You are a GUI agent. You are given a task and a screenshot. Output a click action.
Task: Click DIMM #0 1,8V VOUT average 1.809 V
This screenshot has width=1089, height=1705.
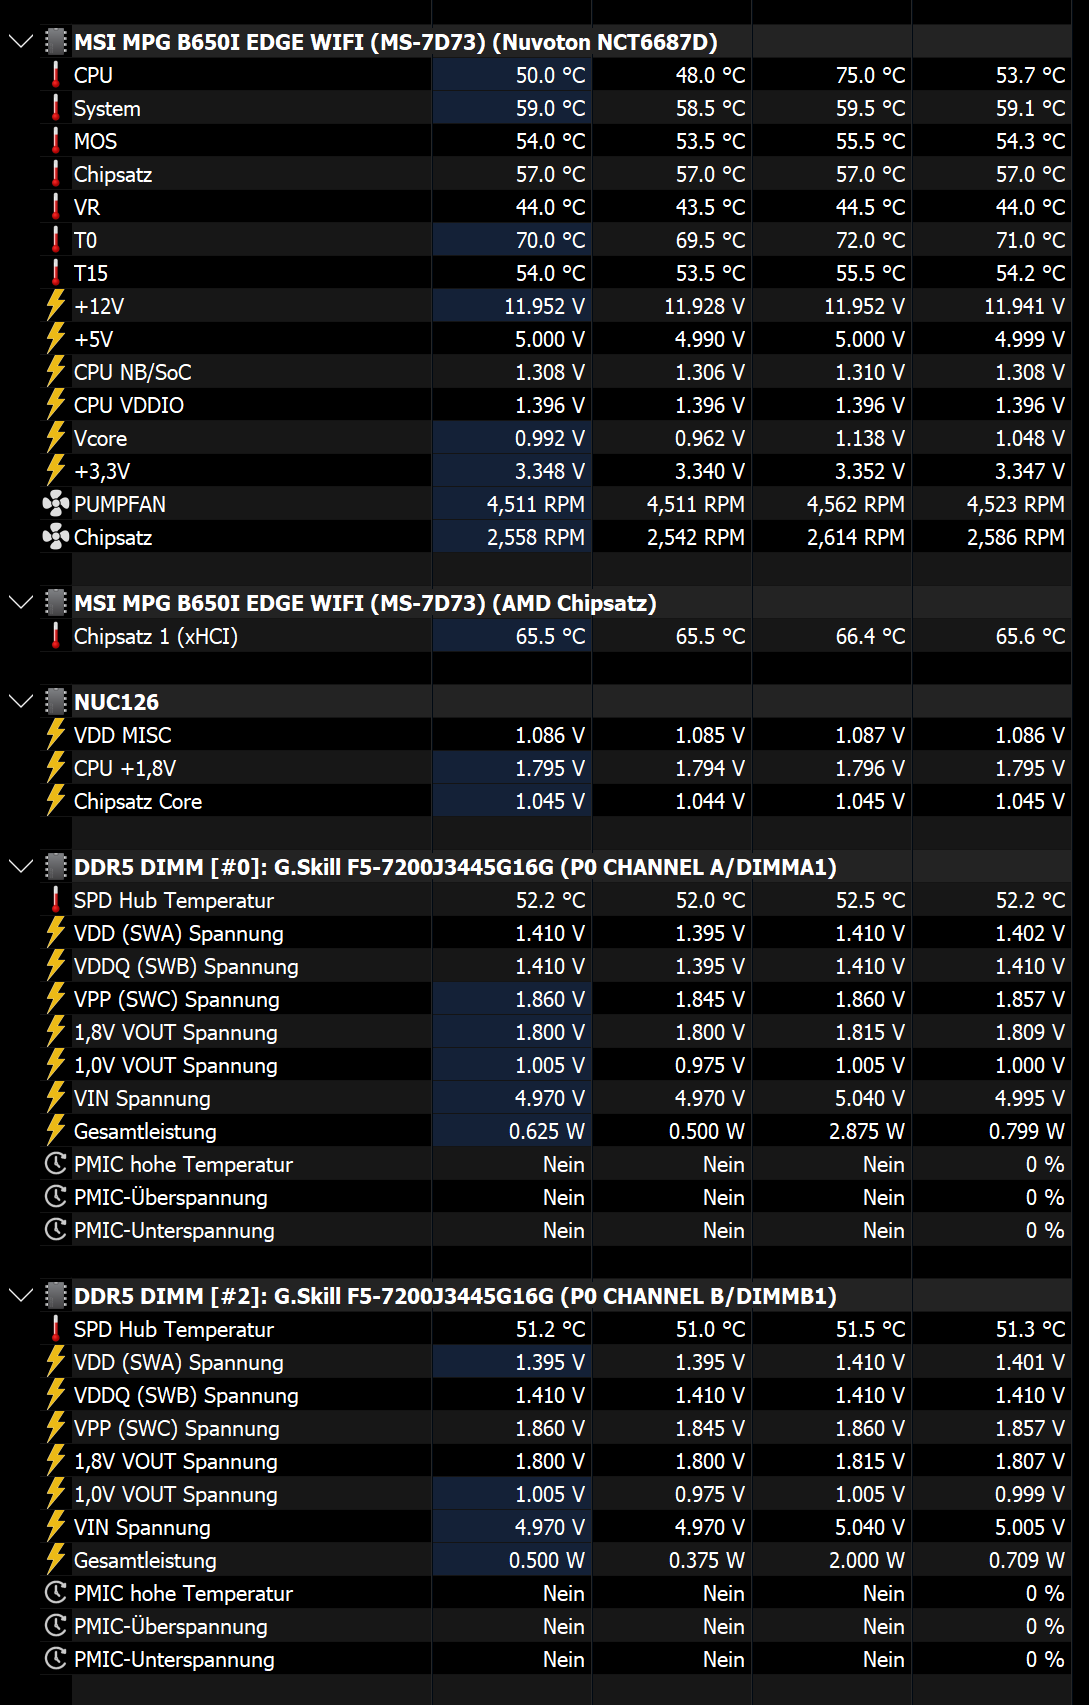[1030, 1032]
